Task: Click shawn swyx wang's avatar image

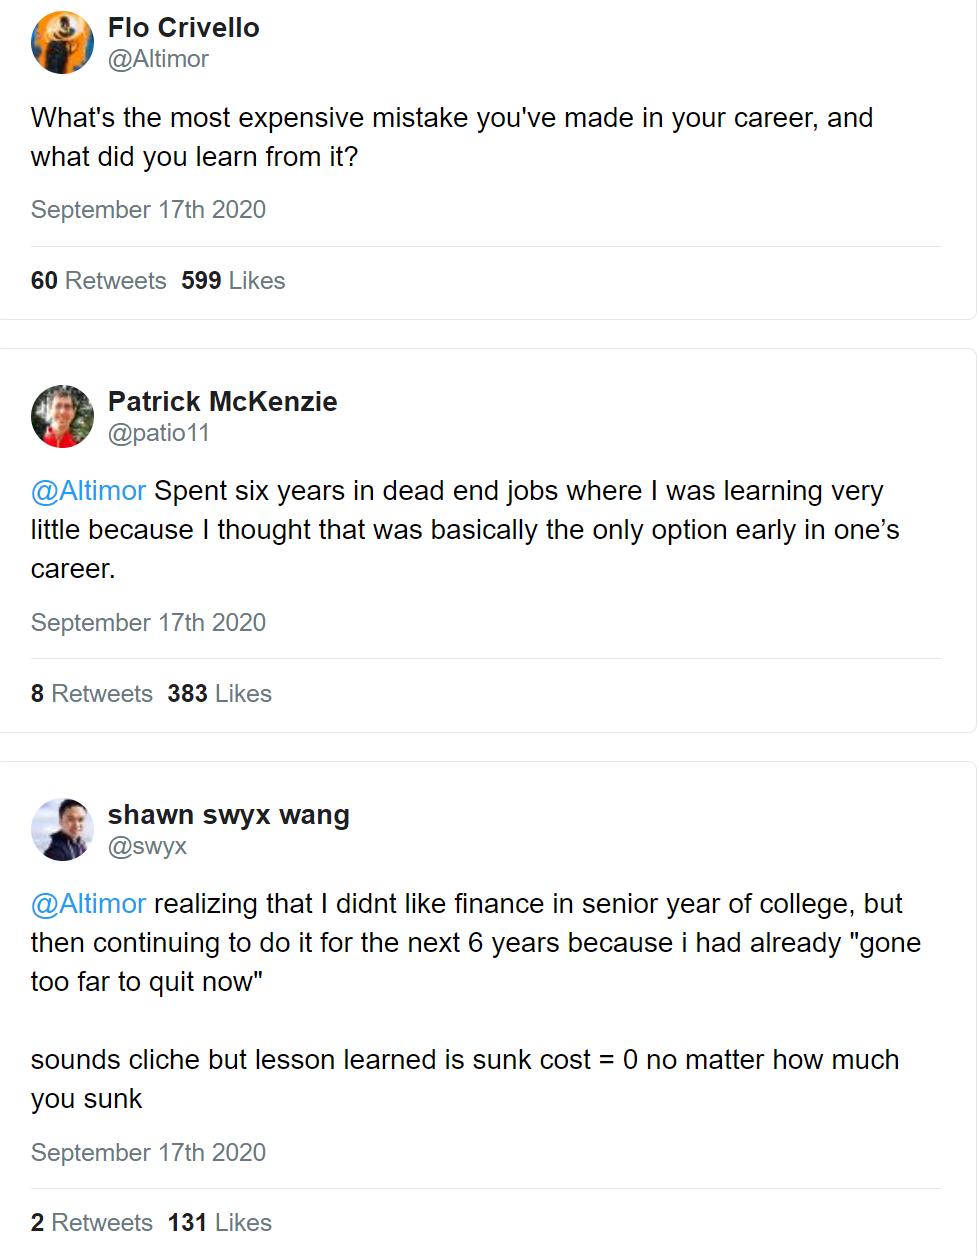Action: click(x=62, y=829)
